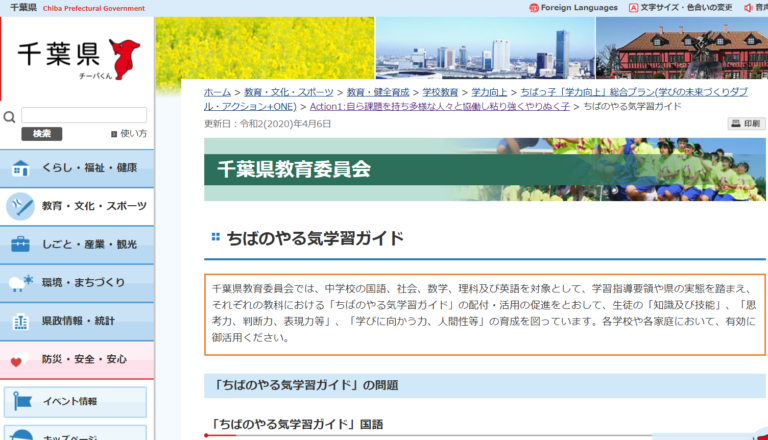Click the weather icon for 環境・まちづくり
This screenshot has width=768, height=440.
coord(21,283)
